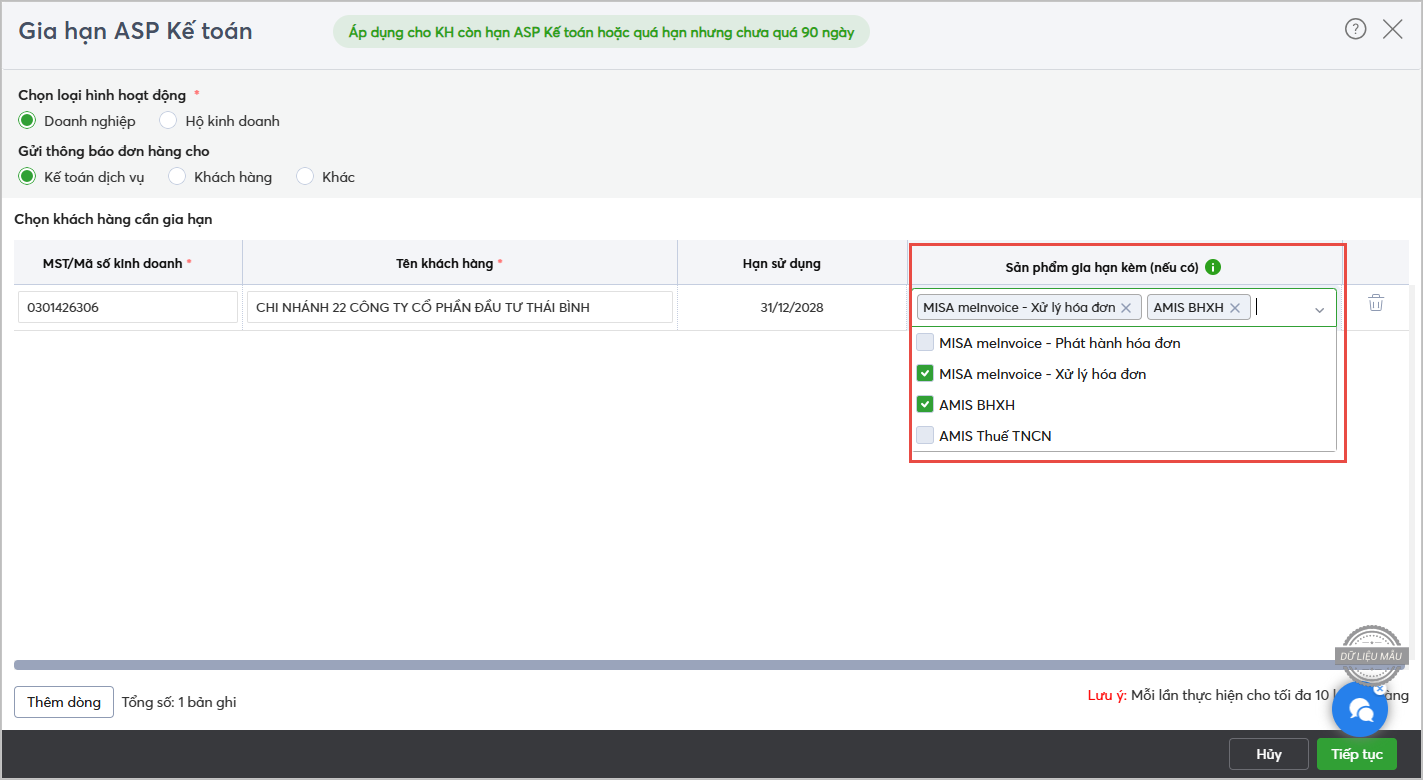Dismiss the chat bubble using its small x
Viewport: 1423px width, 780px height.
(x=1380, y=688)
